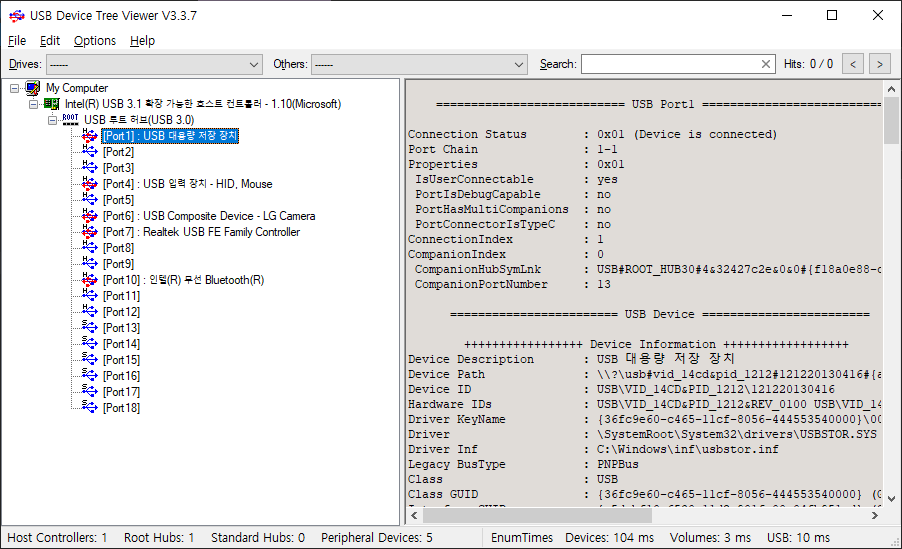Click the USB icon beside Port1 mass storage
The width and height of the screenshot is (902, 549).
pyautogui.click(x=89, y=136)
